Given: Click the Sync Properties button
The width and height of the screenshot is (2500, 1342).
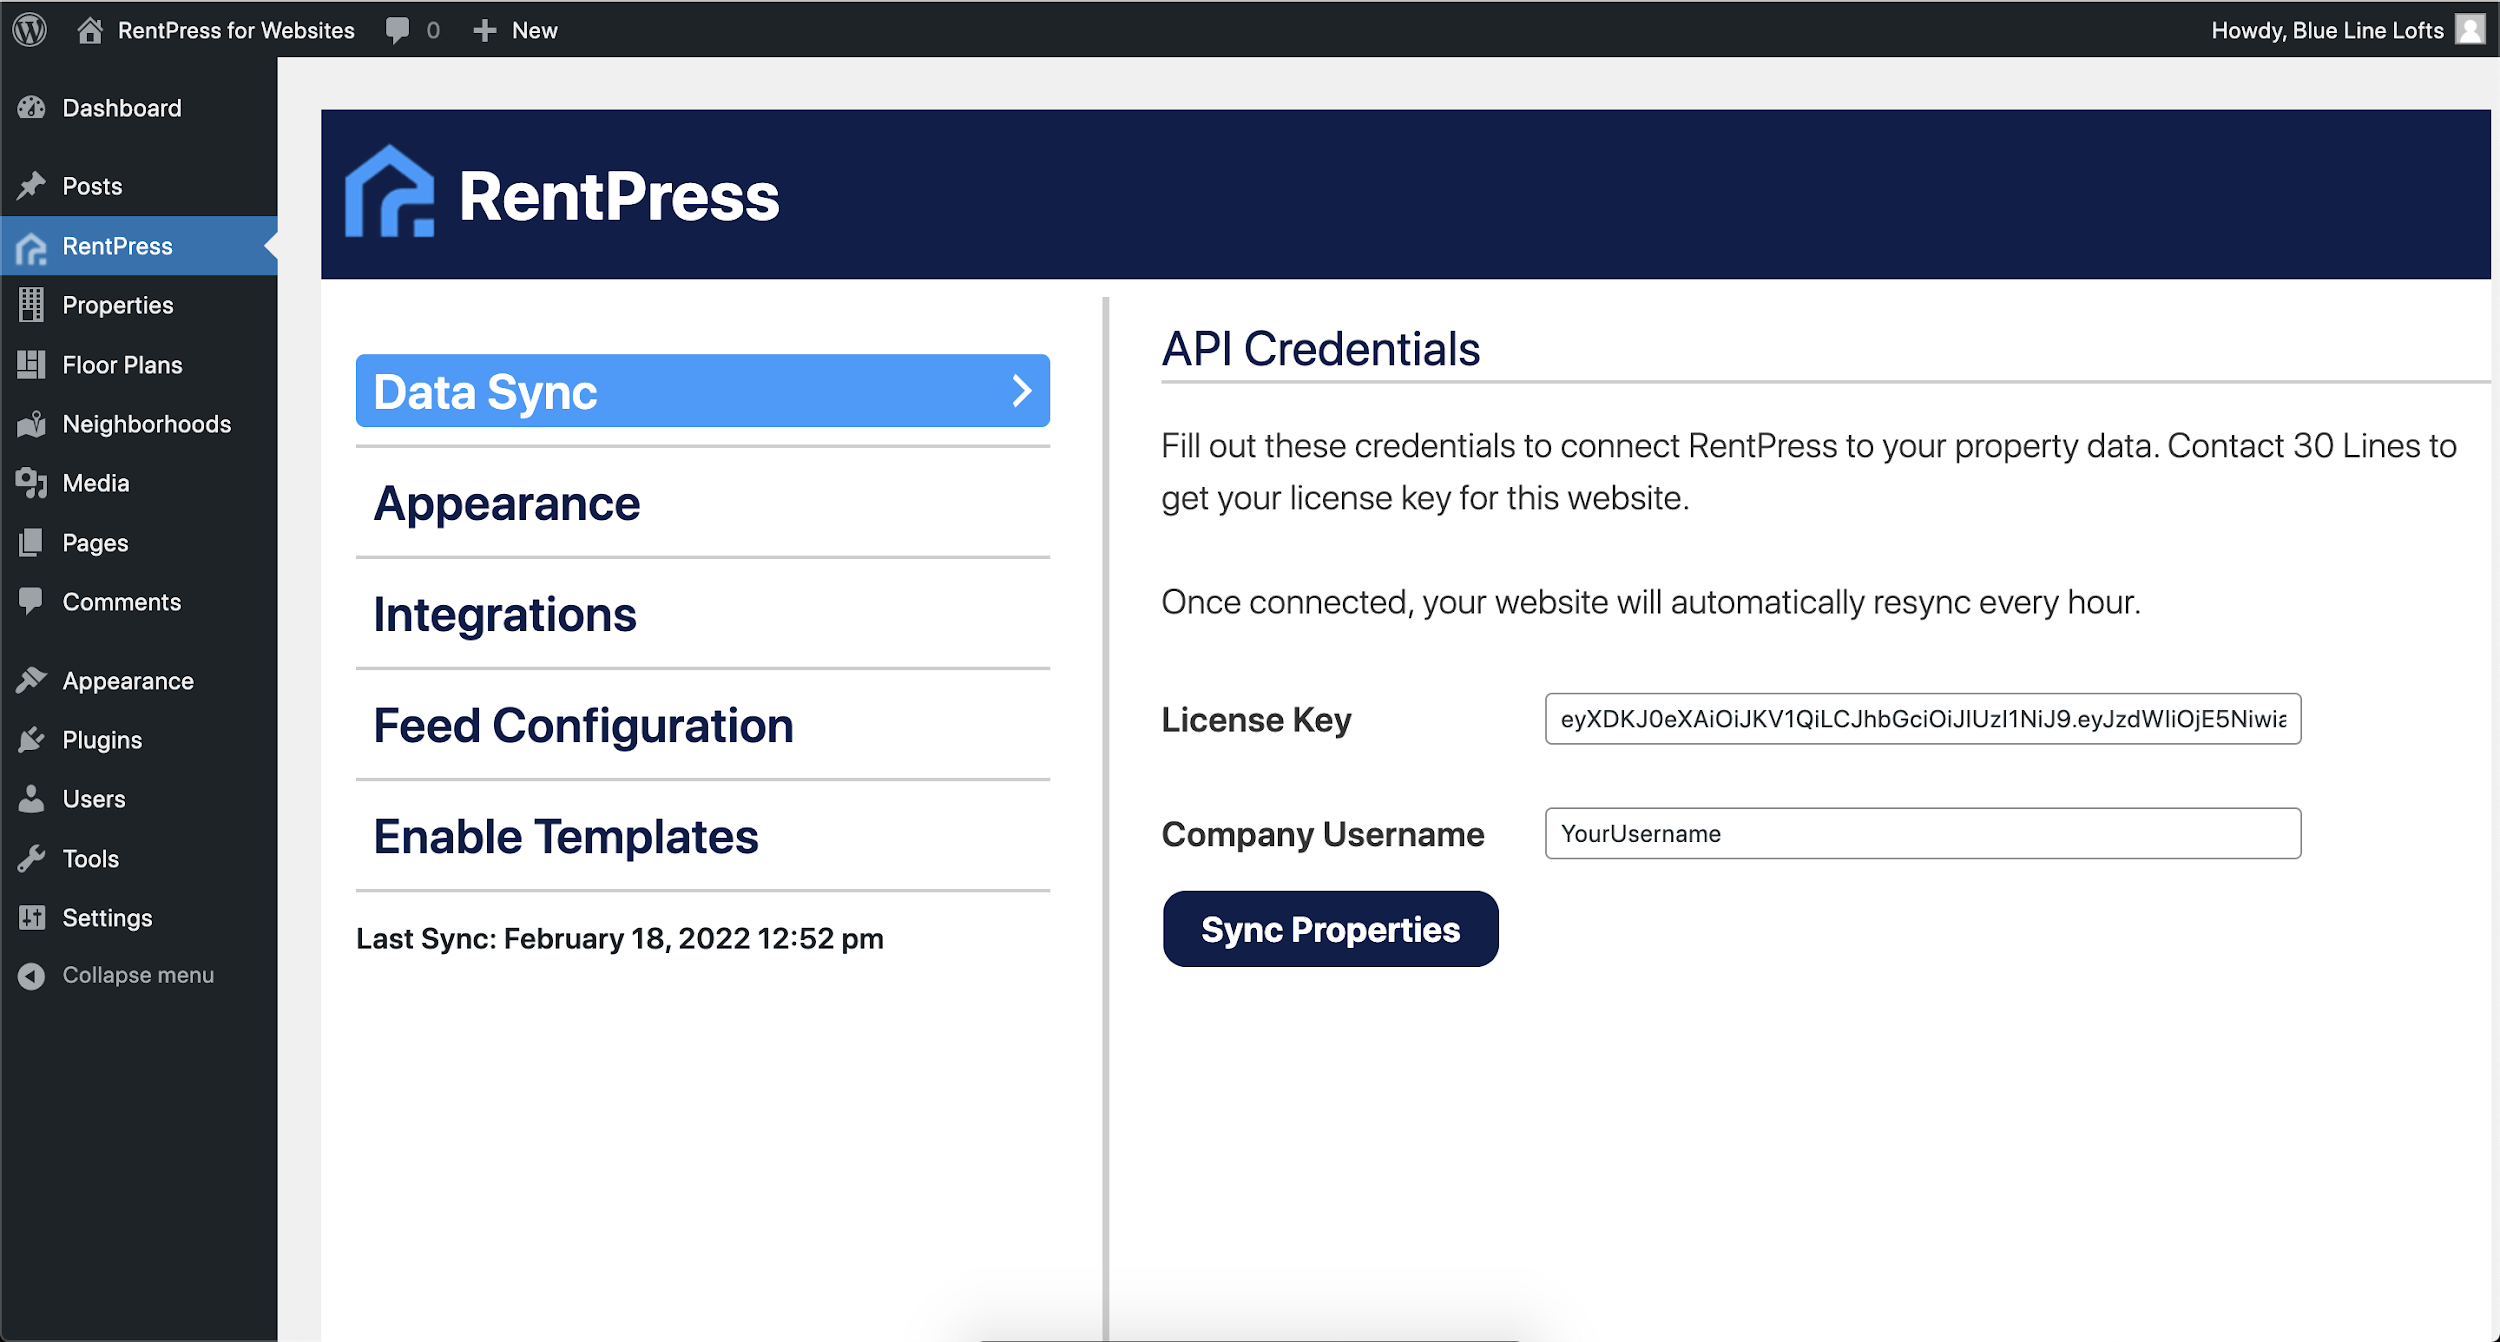Looking at the screenshot, I should click(1330, 929).
